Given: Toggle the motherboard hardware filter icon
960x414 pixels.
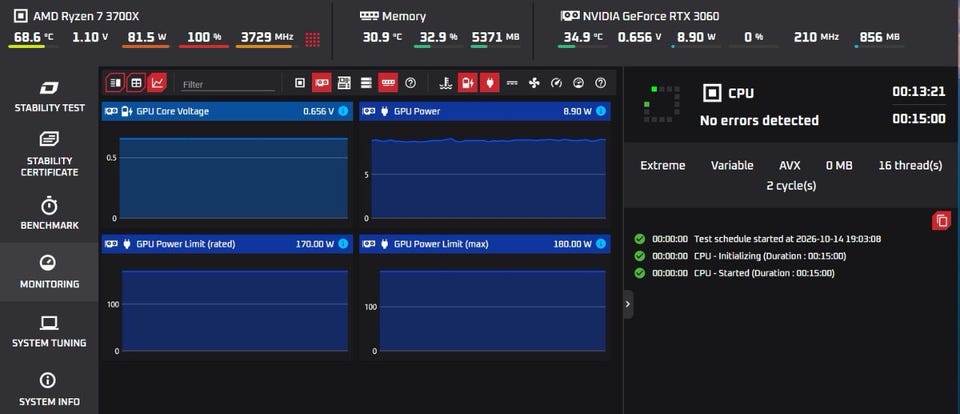Looking at the screenshot, I should click(344, 82).
